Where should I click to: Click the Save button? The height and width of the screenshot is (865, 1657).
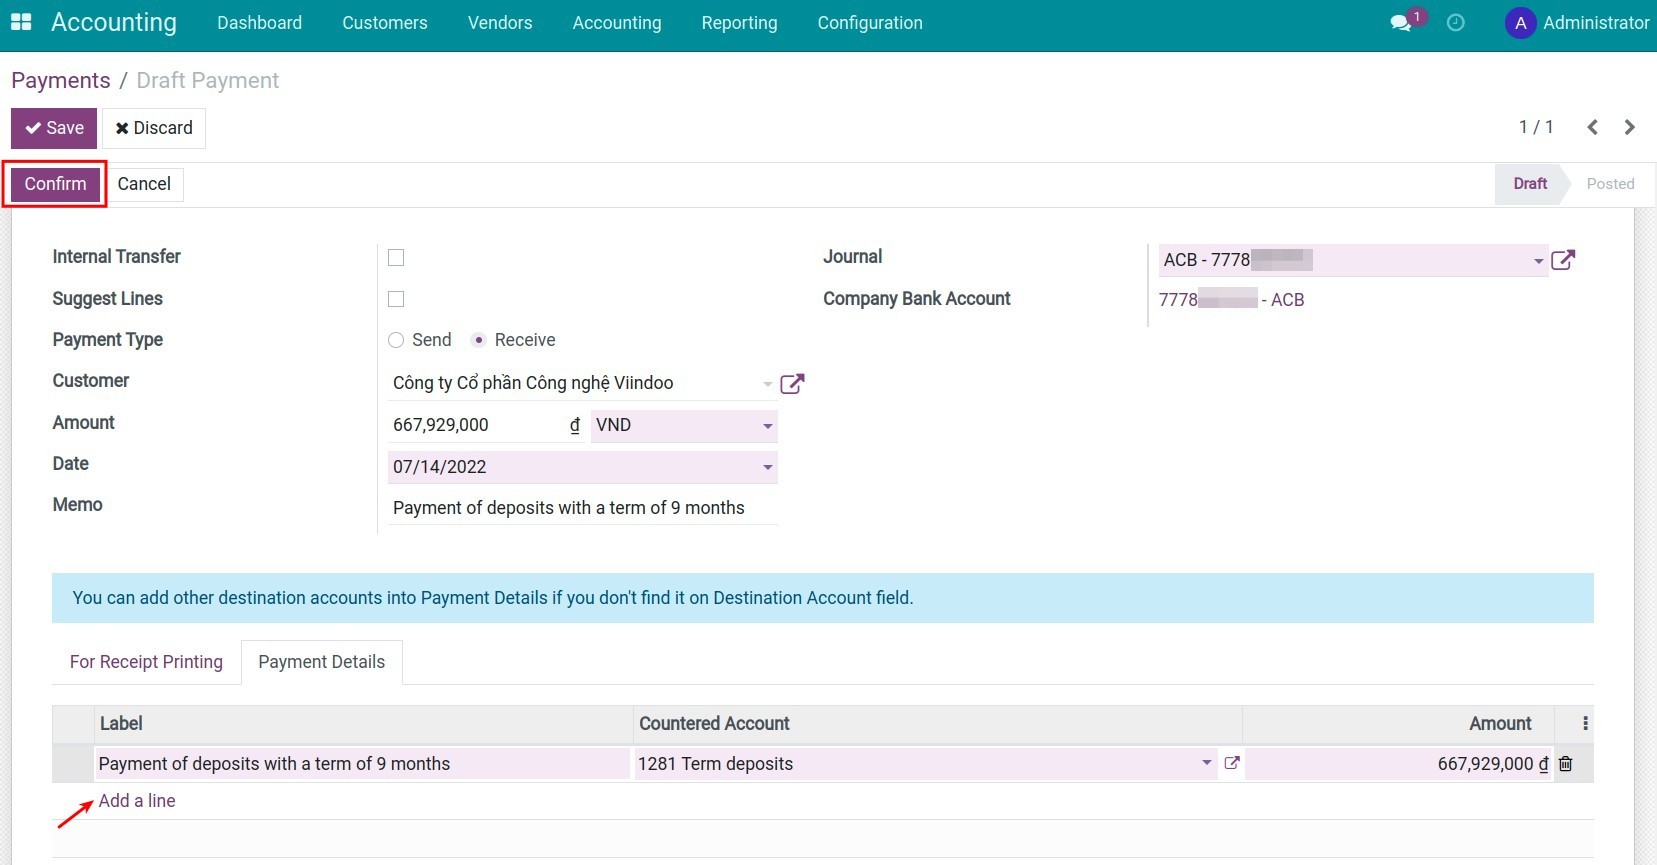tap(54, 128)
